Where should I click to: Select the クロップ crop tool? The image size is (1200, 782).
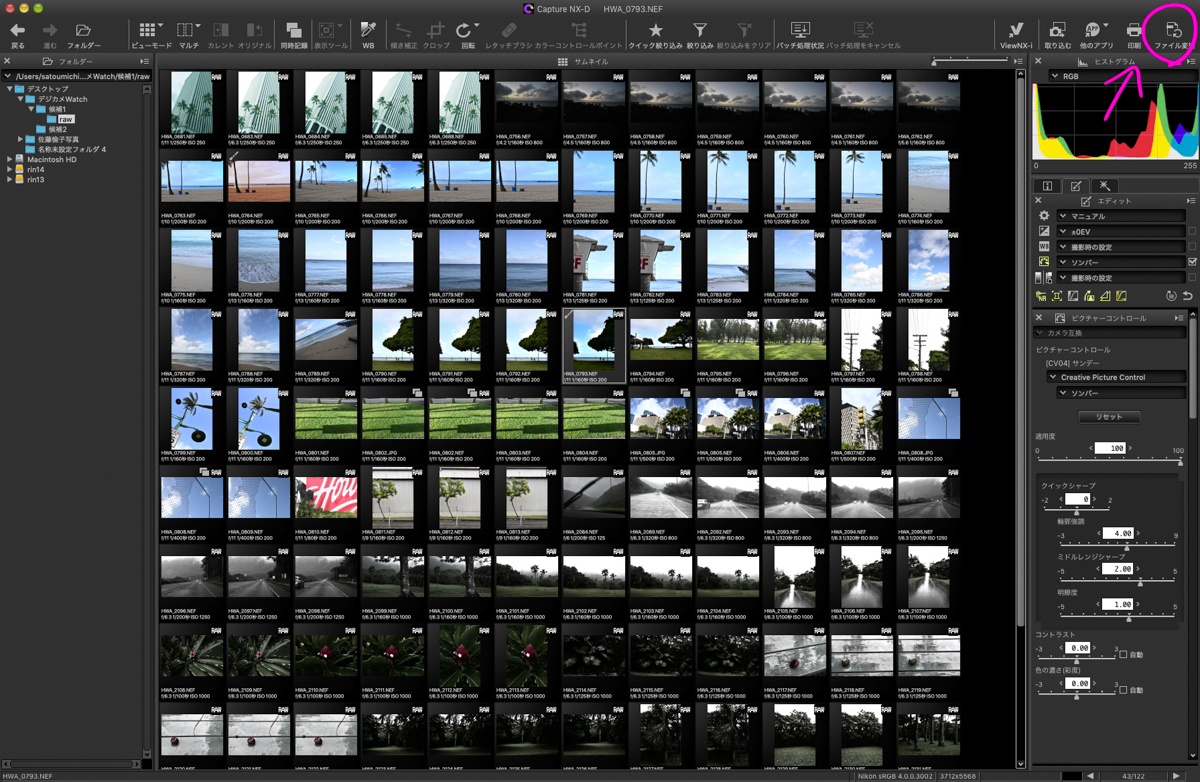click(436, 30)
